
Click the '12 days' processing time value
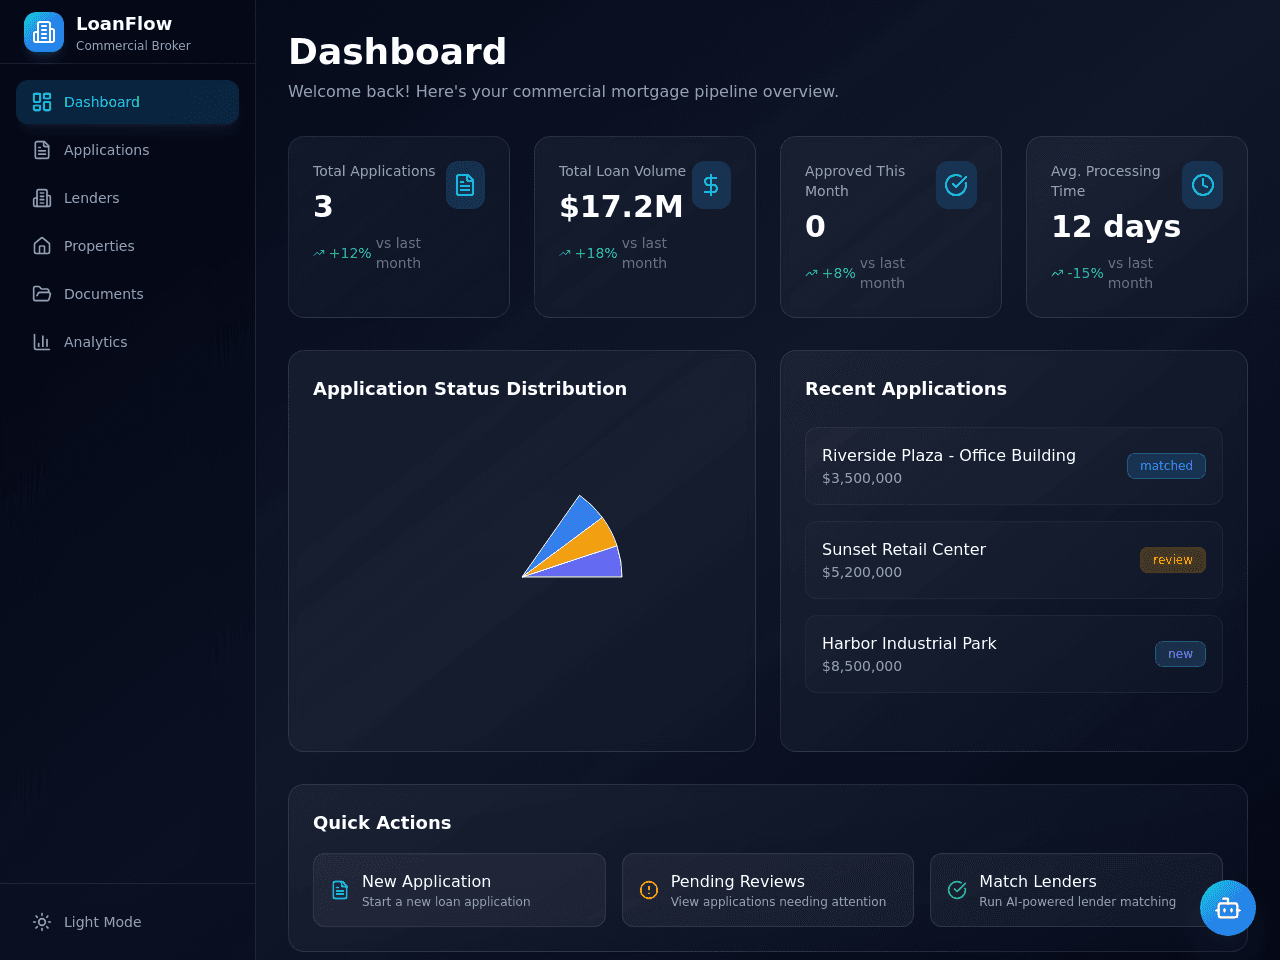[1116, 227]
